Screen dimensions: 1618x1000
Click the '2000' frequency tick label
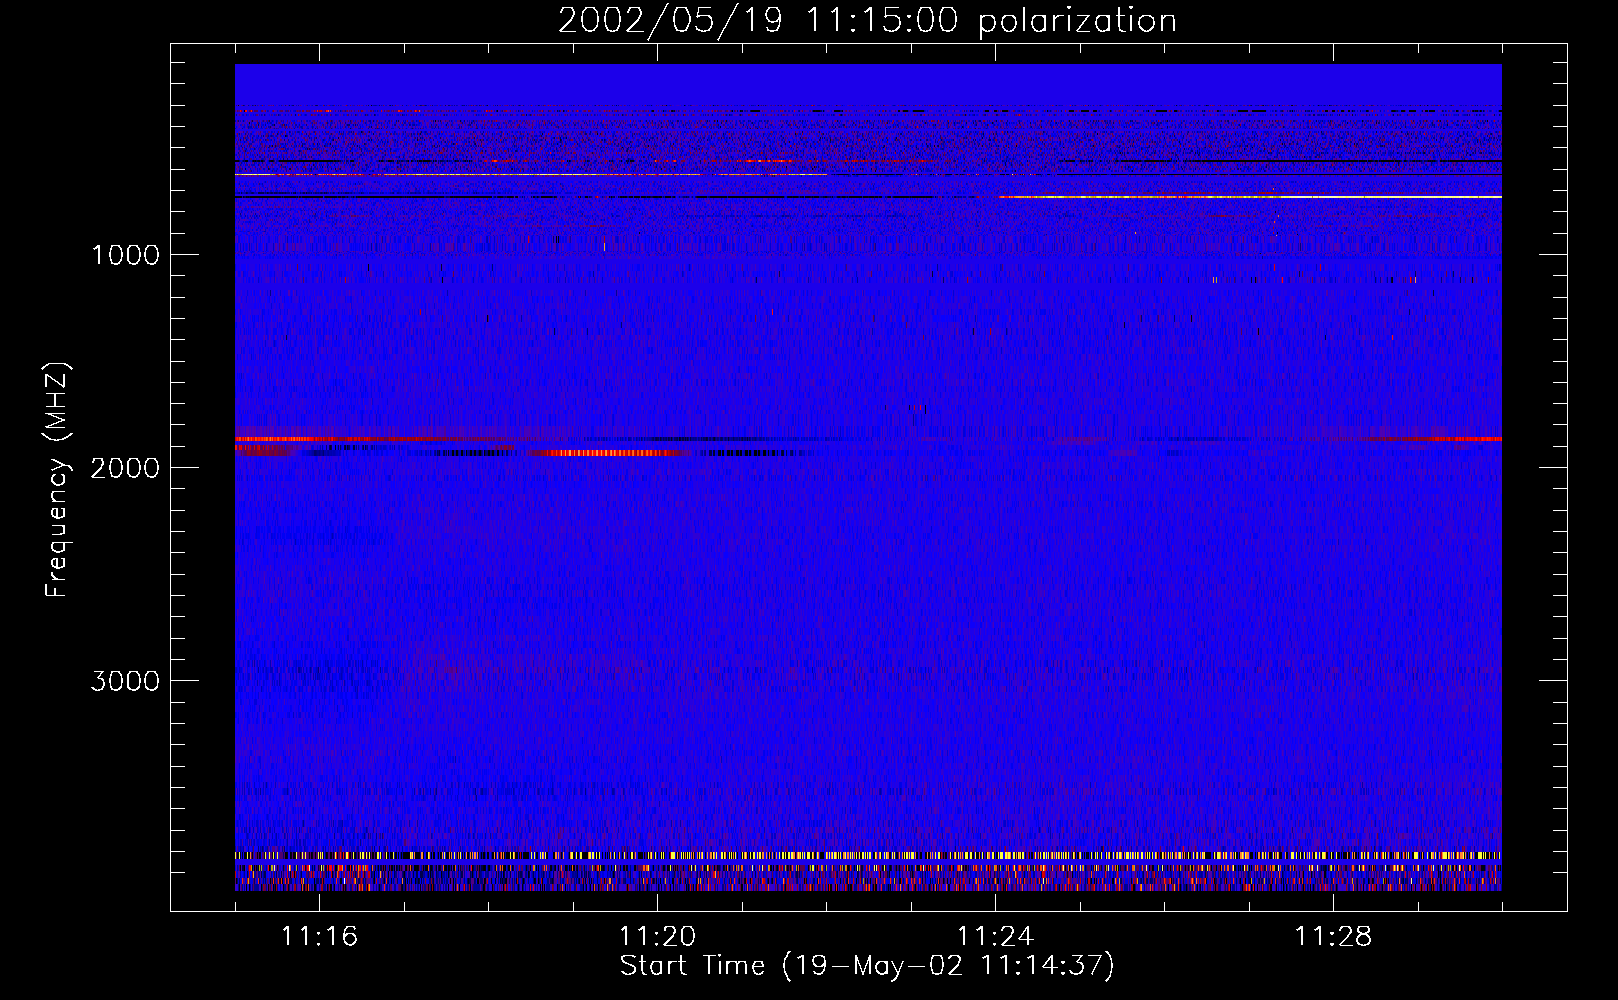point(125,468)
